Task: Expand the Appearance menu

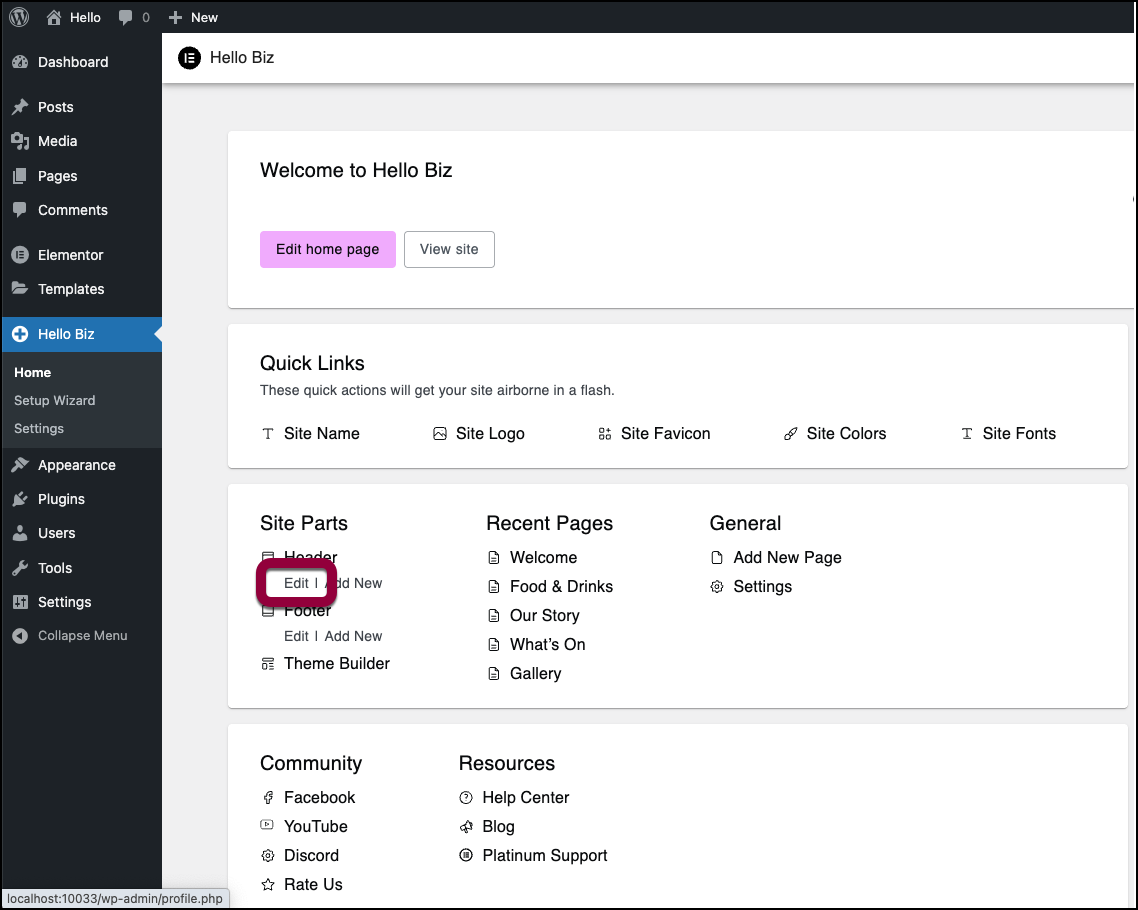Action: point(76,465)
